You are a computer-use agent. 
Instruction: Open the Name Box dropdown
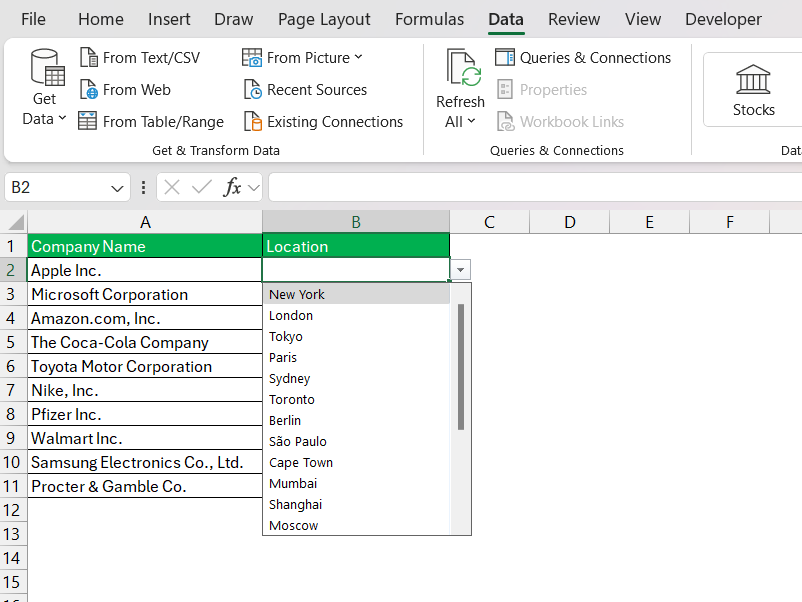(x=116, y=187)
